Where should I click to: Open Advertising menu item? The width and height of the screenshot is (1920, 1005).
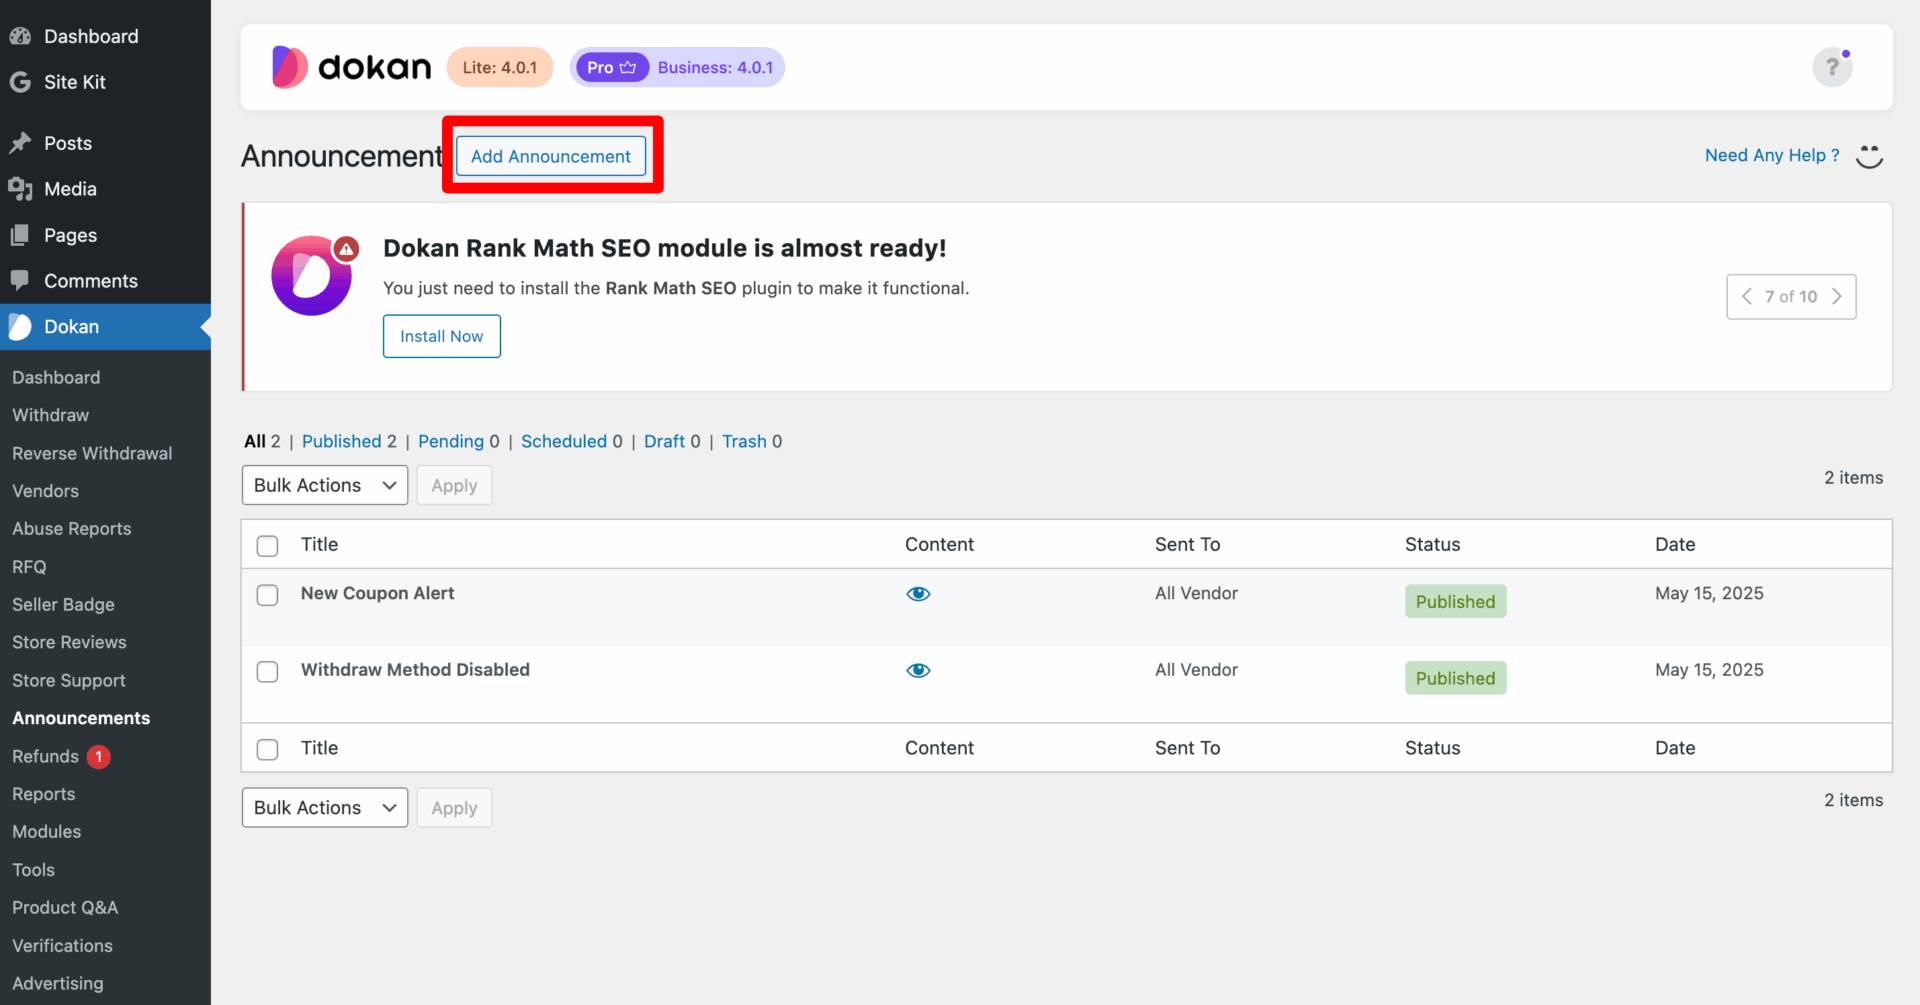click(x=58, y=984)
